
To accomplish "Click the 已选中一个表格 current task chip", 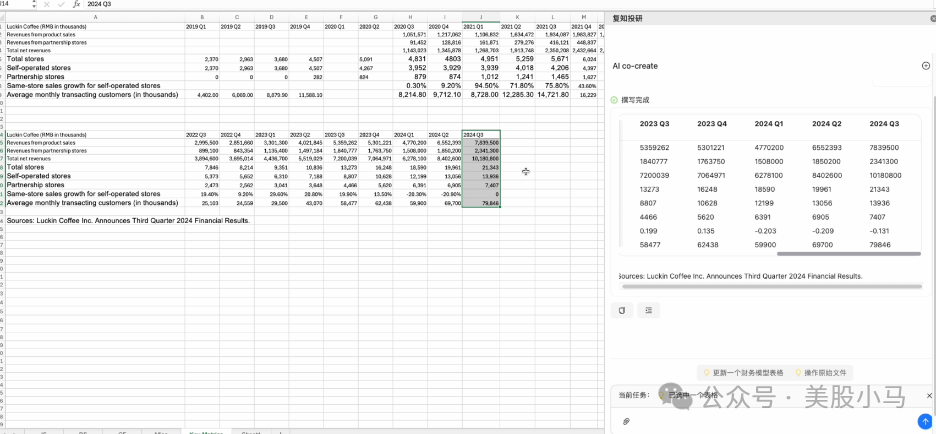I will [x=688, y=395].
